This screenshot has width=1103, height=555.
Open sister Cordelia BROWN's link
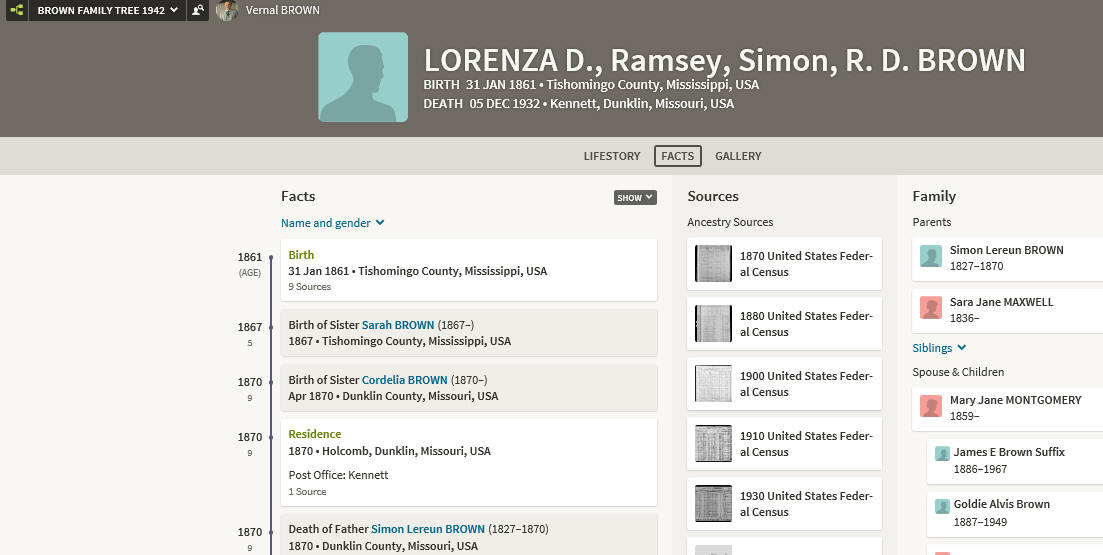pyautogui.click(x=404, y=380)
